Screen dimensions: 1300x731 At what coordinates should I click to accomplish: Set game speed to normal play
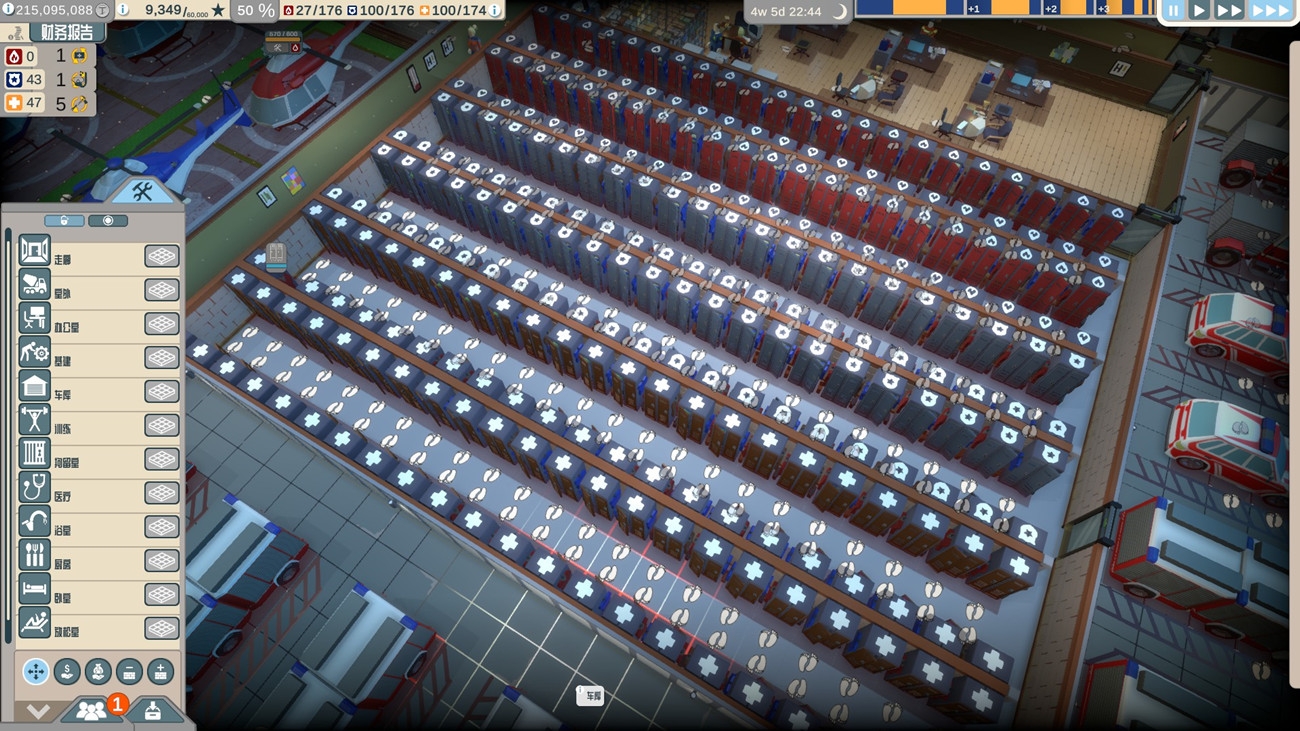tap(1198, 11)
